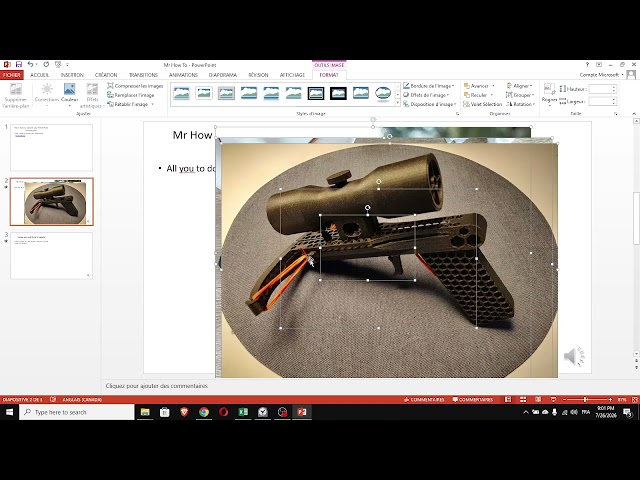Start slideshow from status bar icon
The width and height of the screenshot is (640, 480).
pos(553,400)
